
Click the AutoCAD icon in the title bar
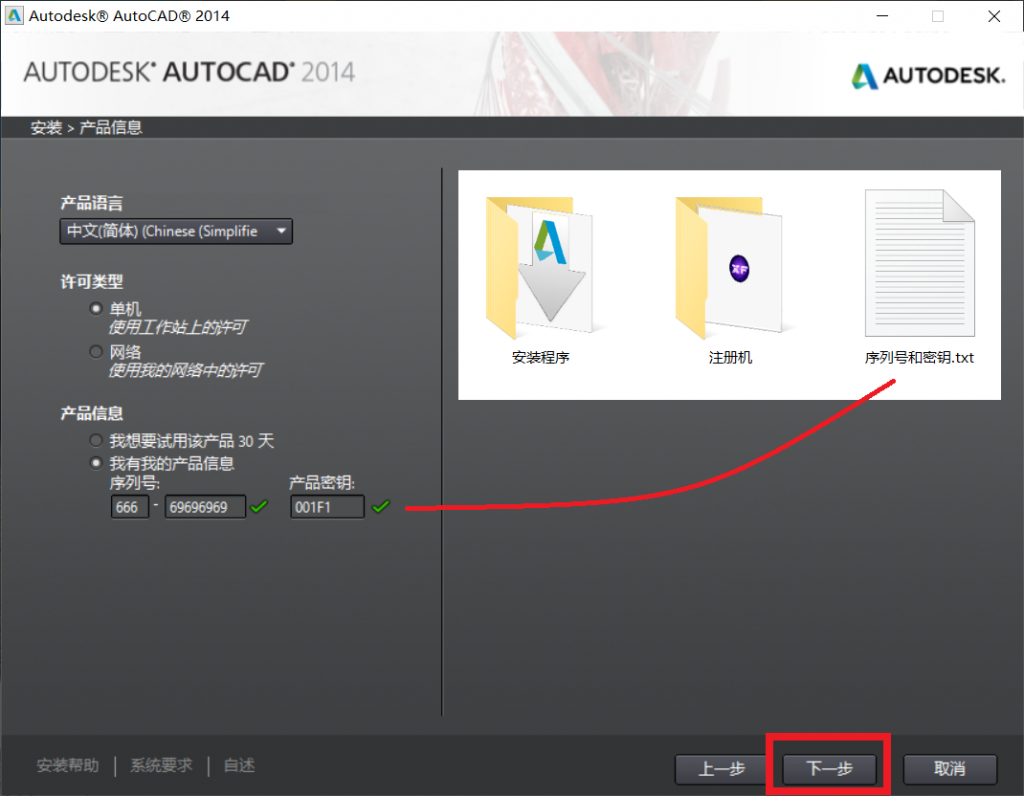14,16
